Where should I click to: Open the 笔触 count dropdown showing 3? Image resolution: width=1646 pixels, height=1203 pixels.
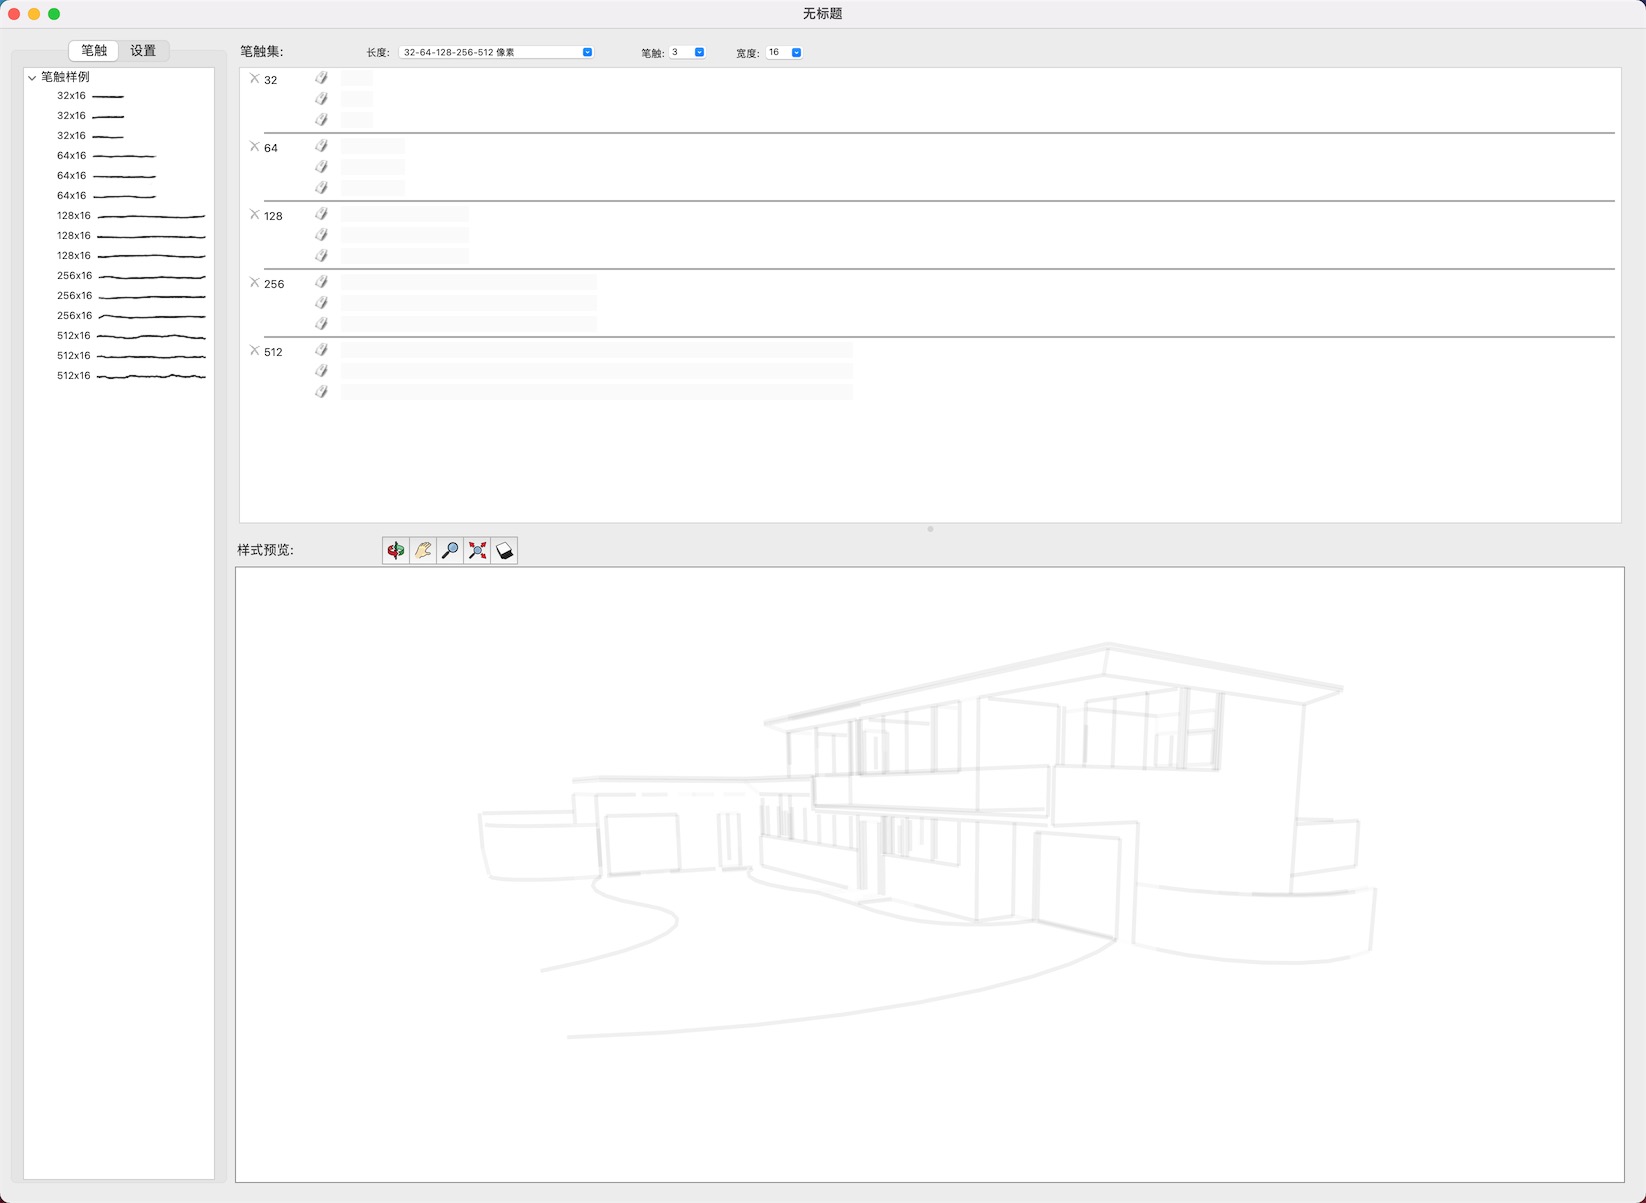point(687,52)
